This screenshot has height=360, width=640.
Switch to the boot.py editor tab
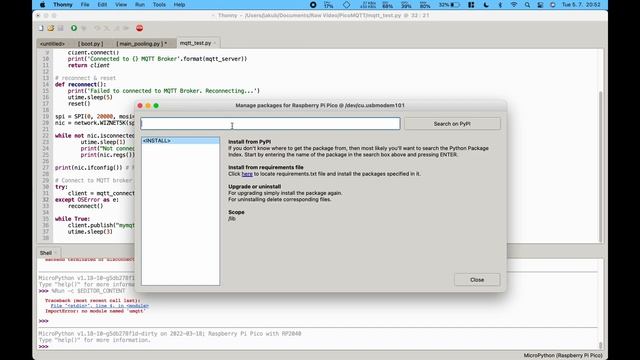pos(91,43)
